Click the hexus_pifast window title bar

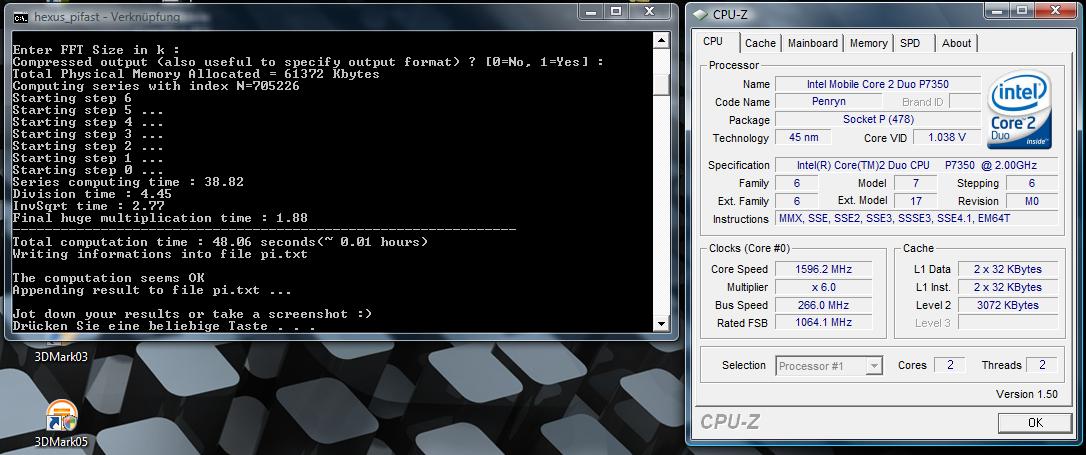tap(291, 17)
